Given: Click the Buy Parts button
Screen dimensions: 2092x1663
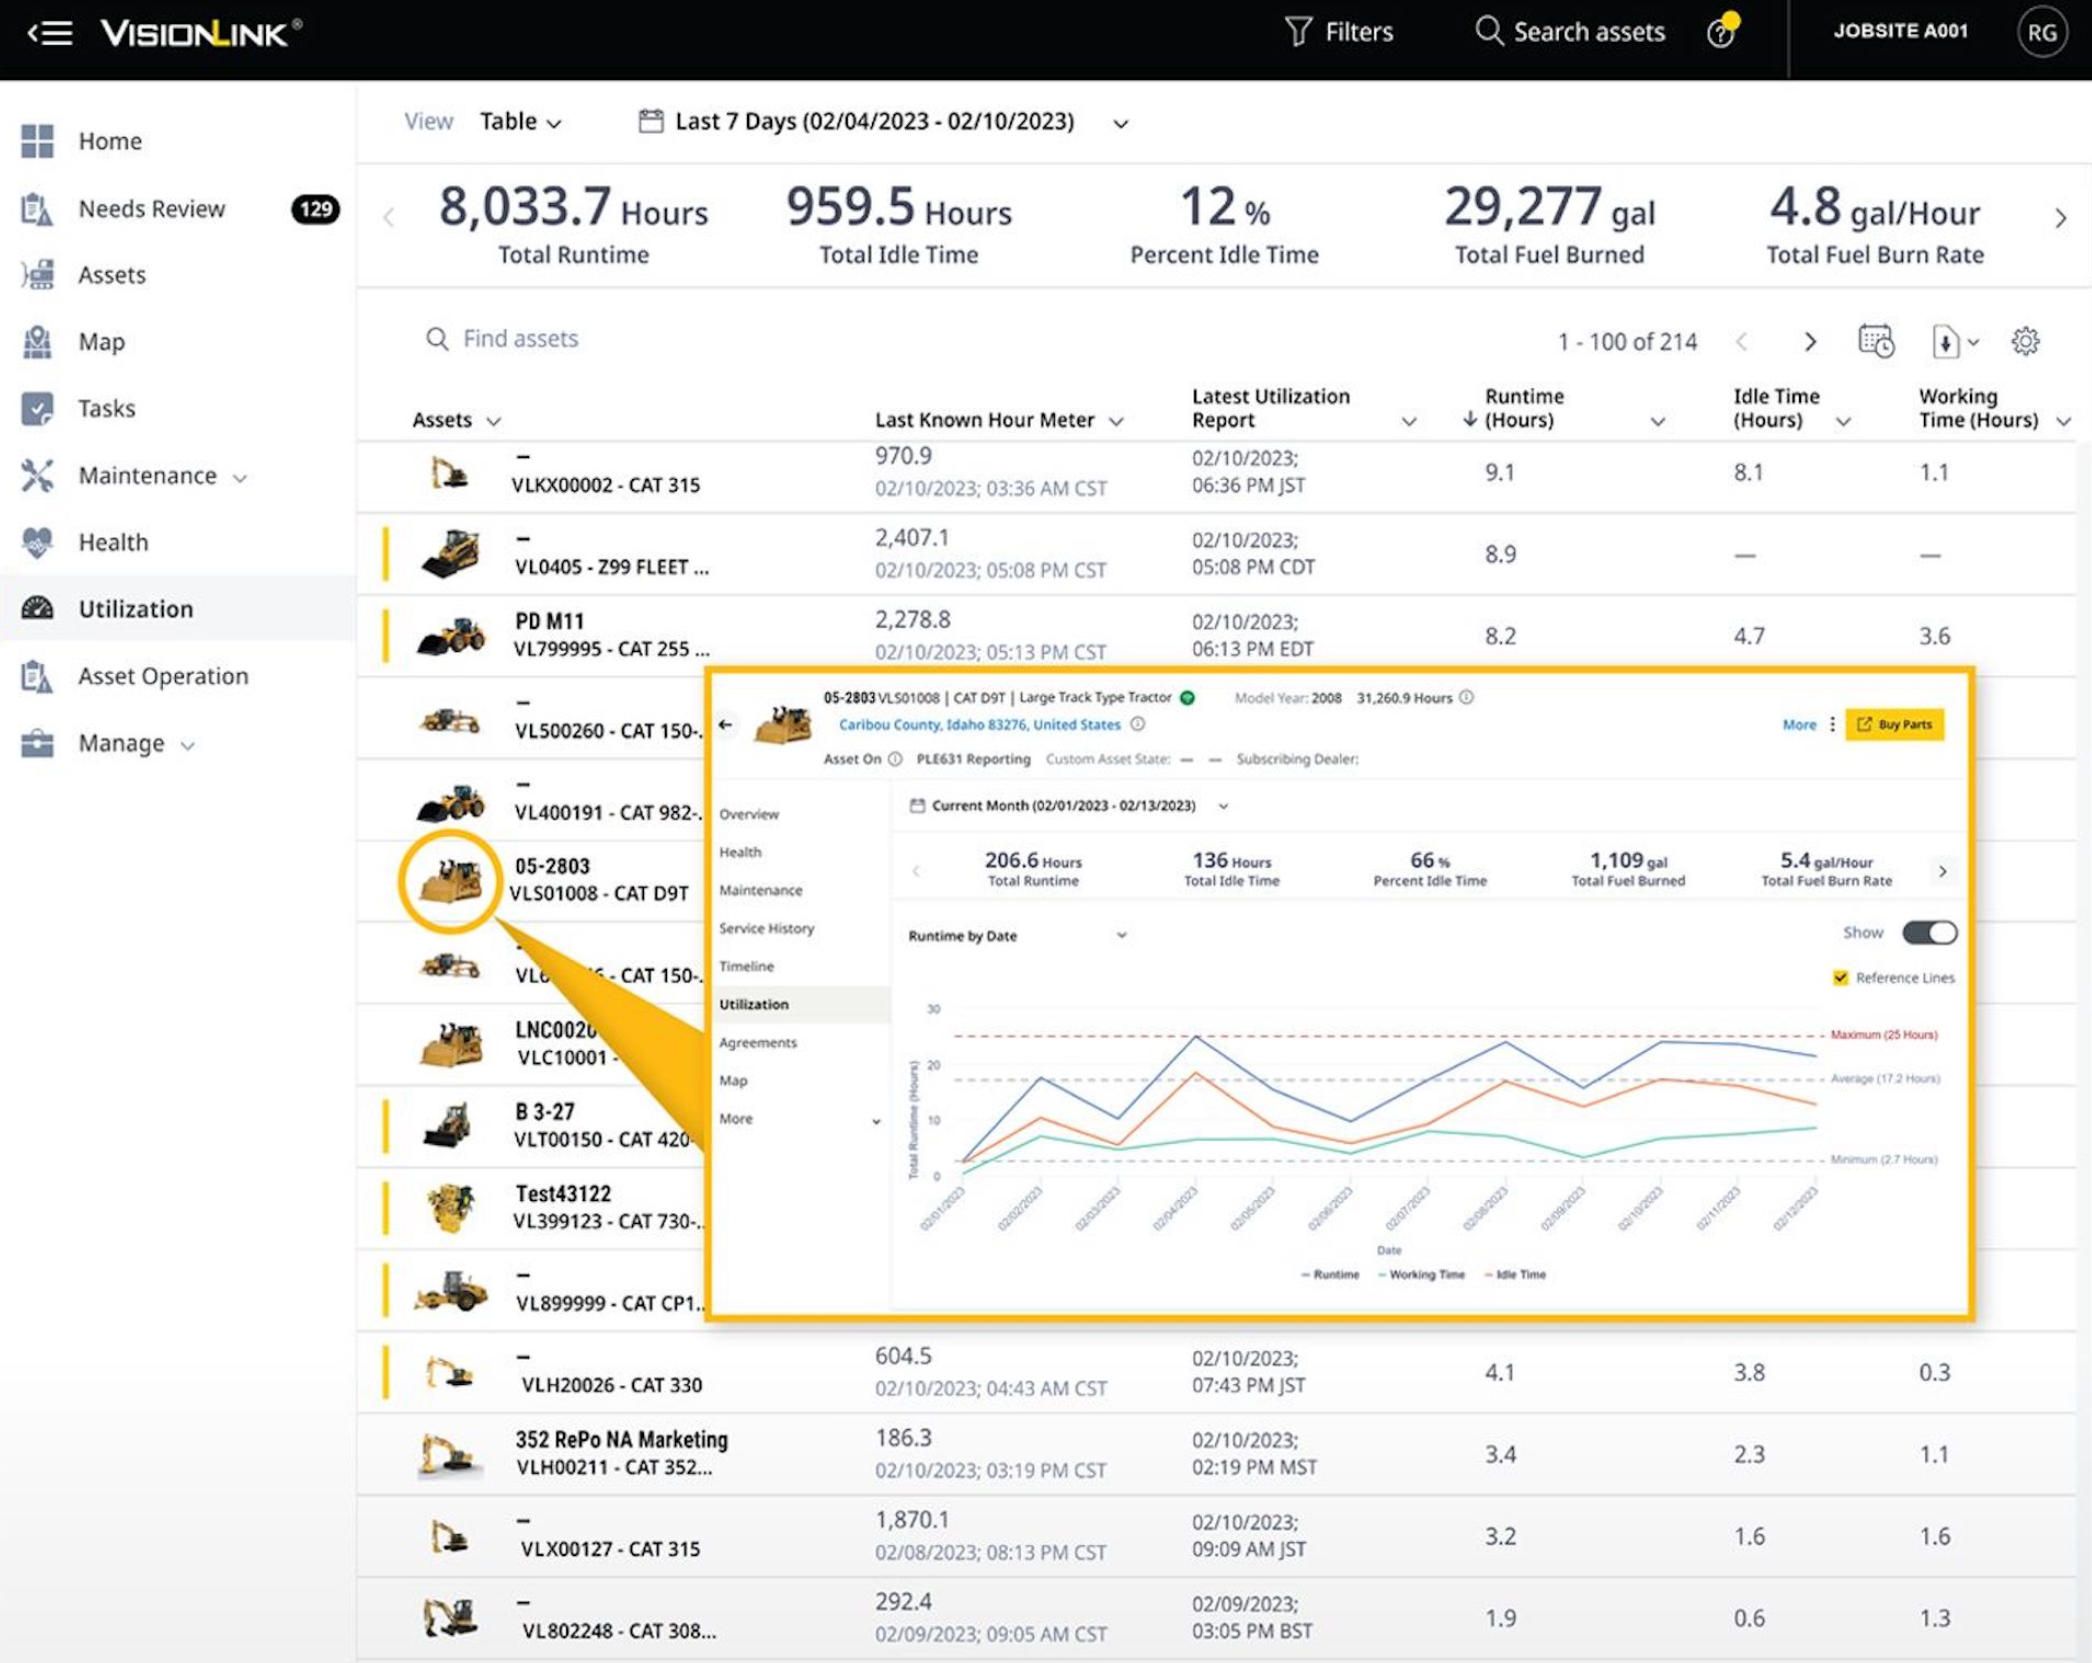Looking at the screenshot, I should click(1894, 724).
